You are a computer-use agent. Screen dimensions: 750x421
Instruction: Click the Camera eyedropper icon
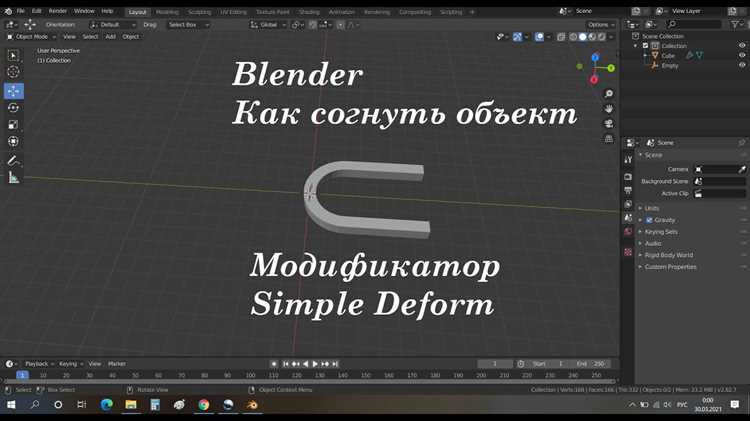[x=742, y=169]
